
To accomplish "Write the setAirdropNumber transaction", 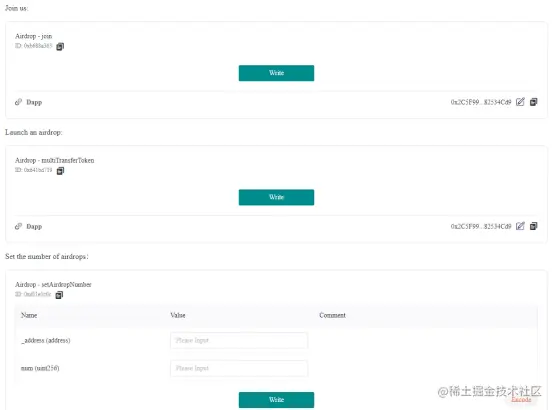I will (276, 400).
